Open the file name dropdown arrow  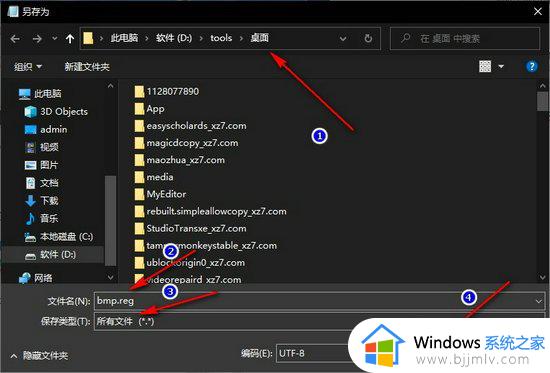click(x=539, y=301)
